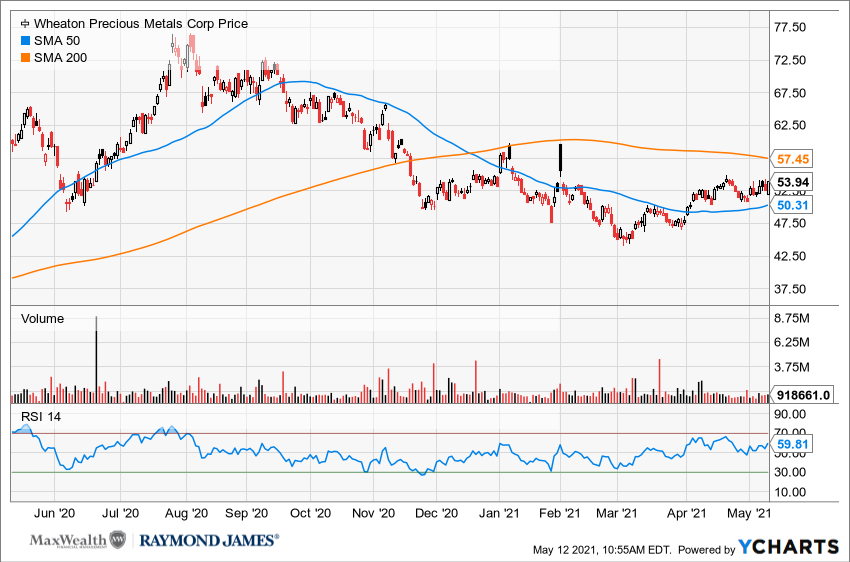Click the 3.75M volume axis label
Image resolution: width=850 pixels, height=562 pixels.
(x=791, y=367)
